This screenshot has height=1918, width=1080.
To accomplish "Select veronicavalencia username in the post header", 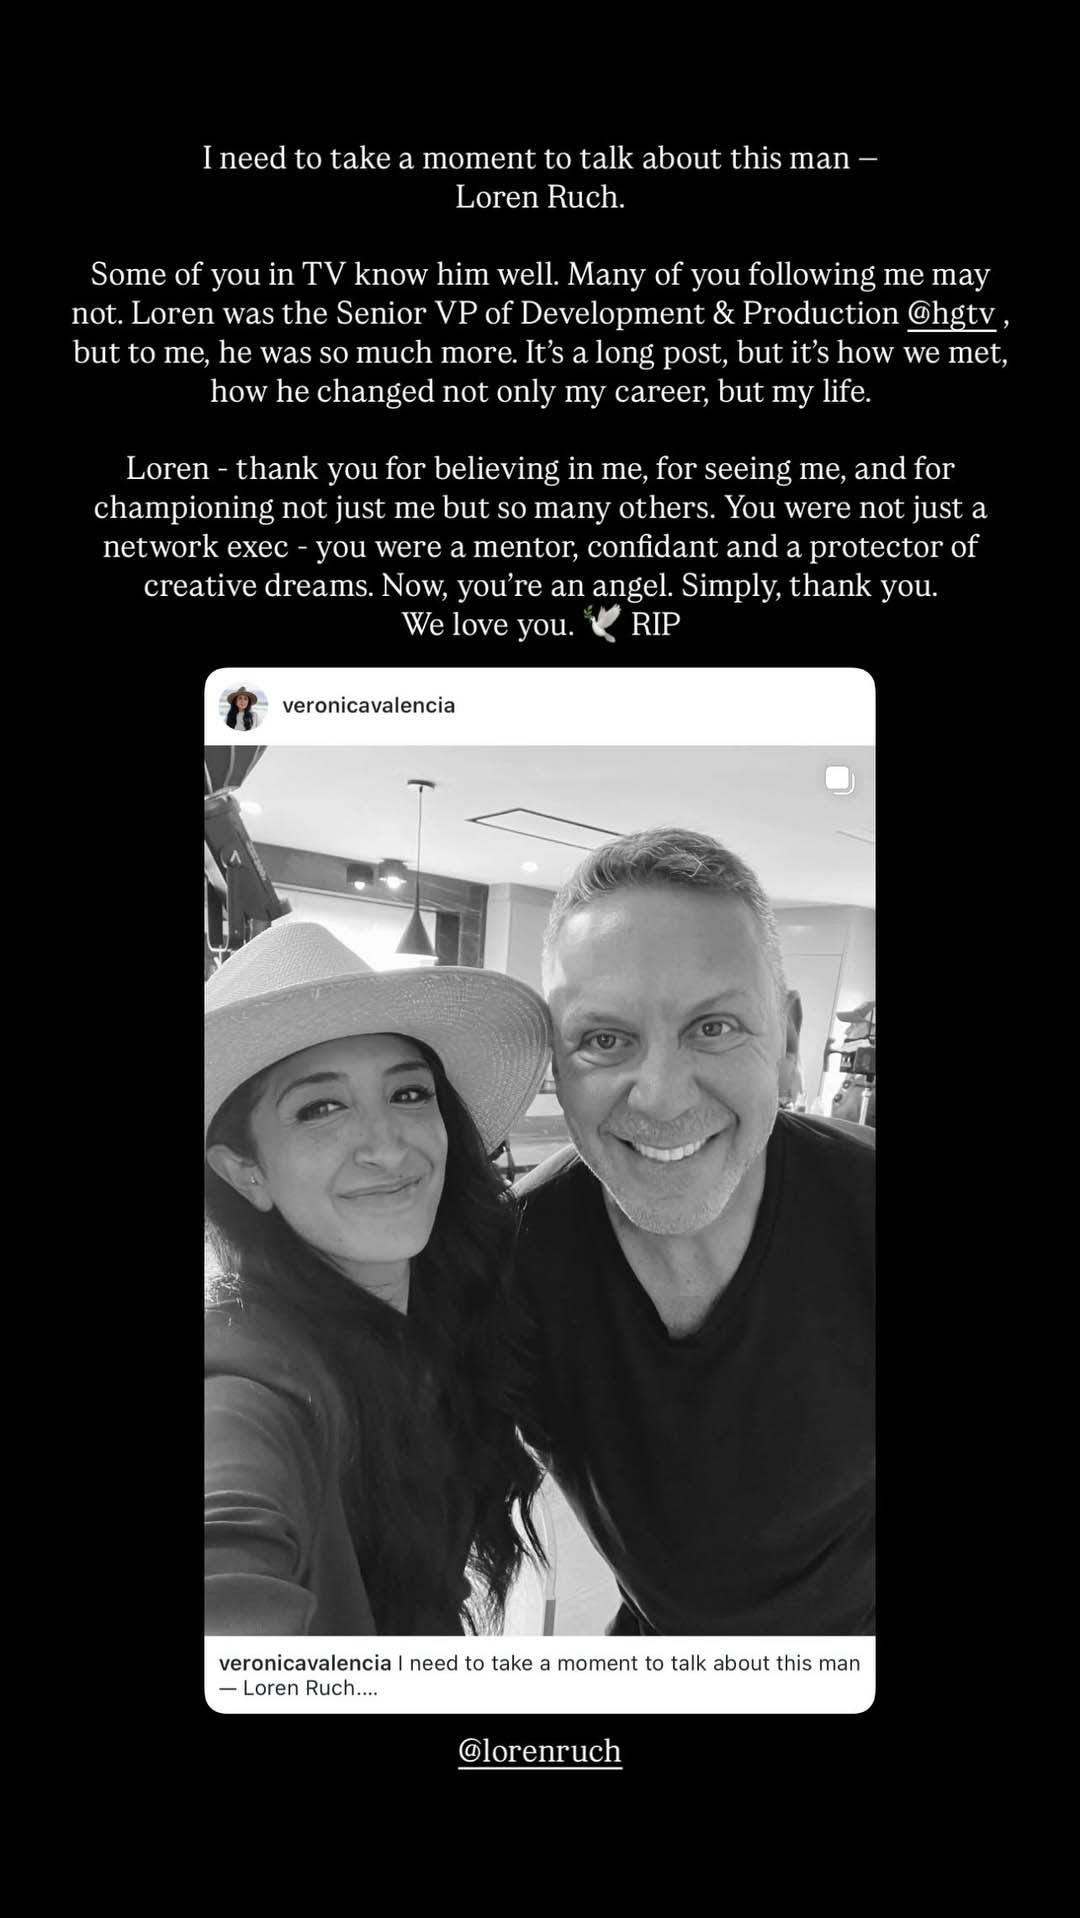I will (369, 705).
